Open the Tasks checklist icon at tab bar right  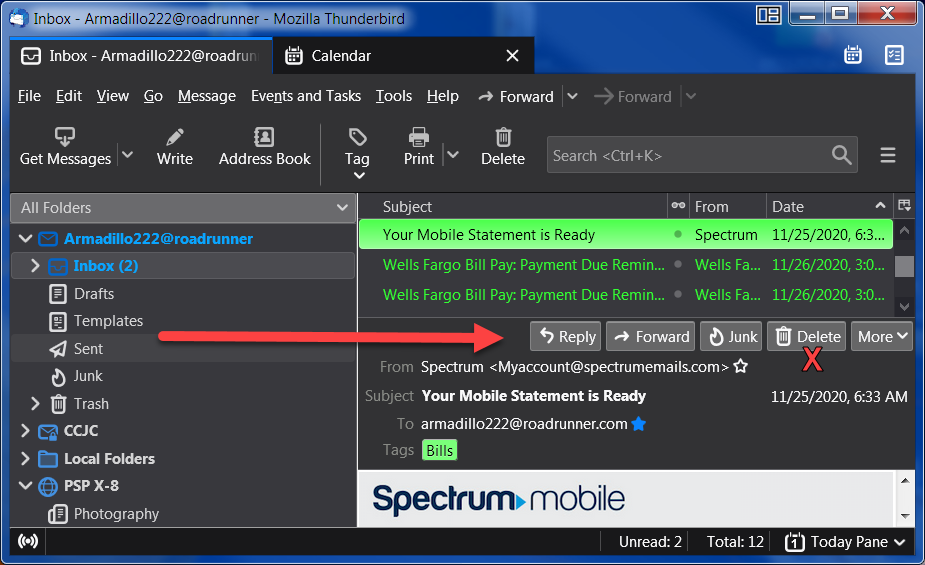(894, 55)
